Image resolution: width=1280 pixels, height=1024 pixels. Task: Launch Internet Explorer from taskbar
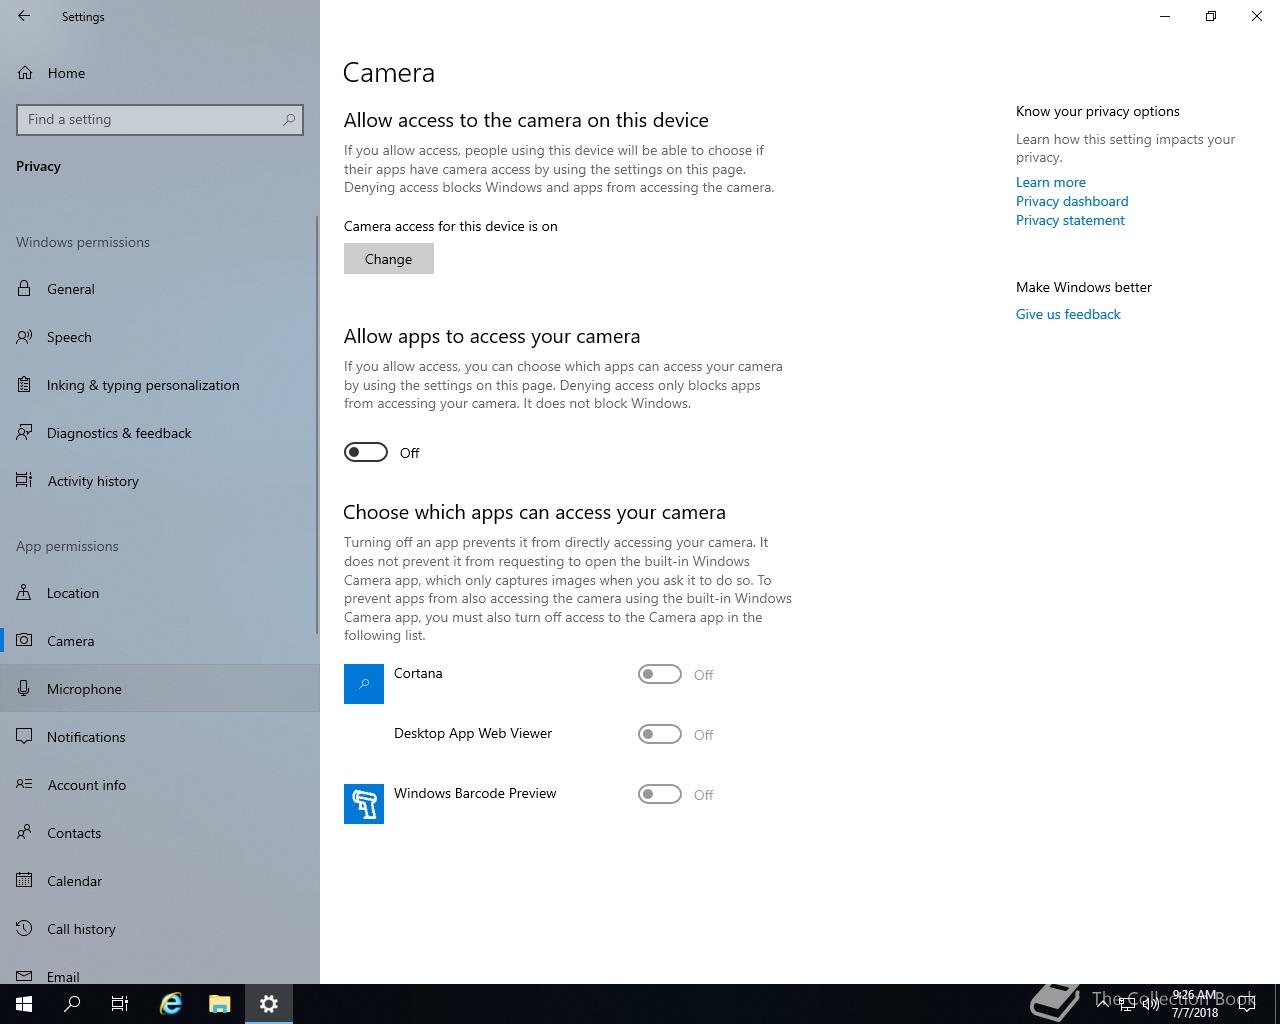(171, 1004)
